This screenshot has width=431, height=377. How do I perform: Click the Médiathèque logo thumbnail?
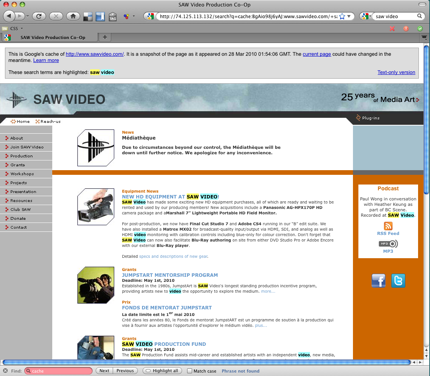pyautogui.click(x=96, y=148)
